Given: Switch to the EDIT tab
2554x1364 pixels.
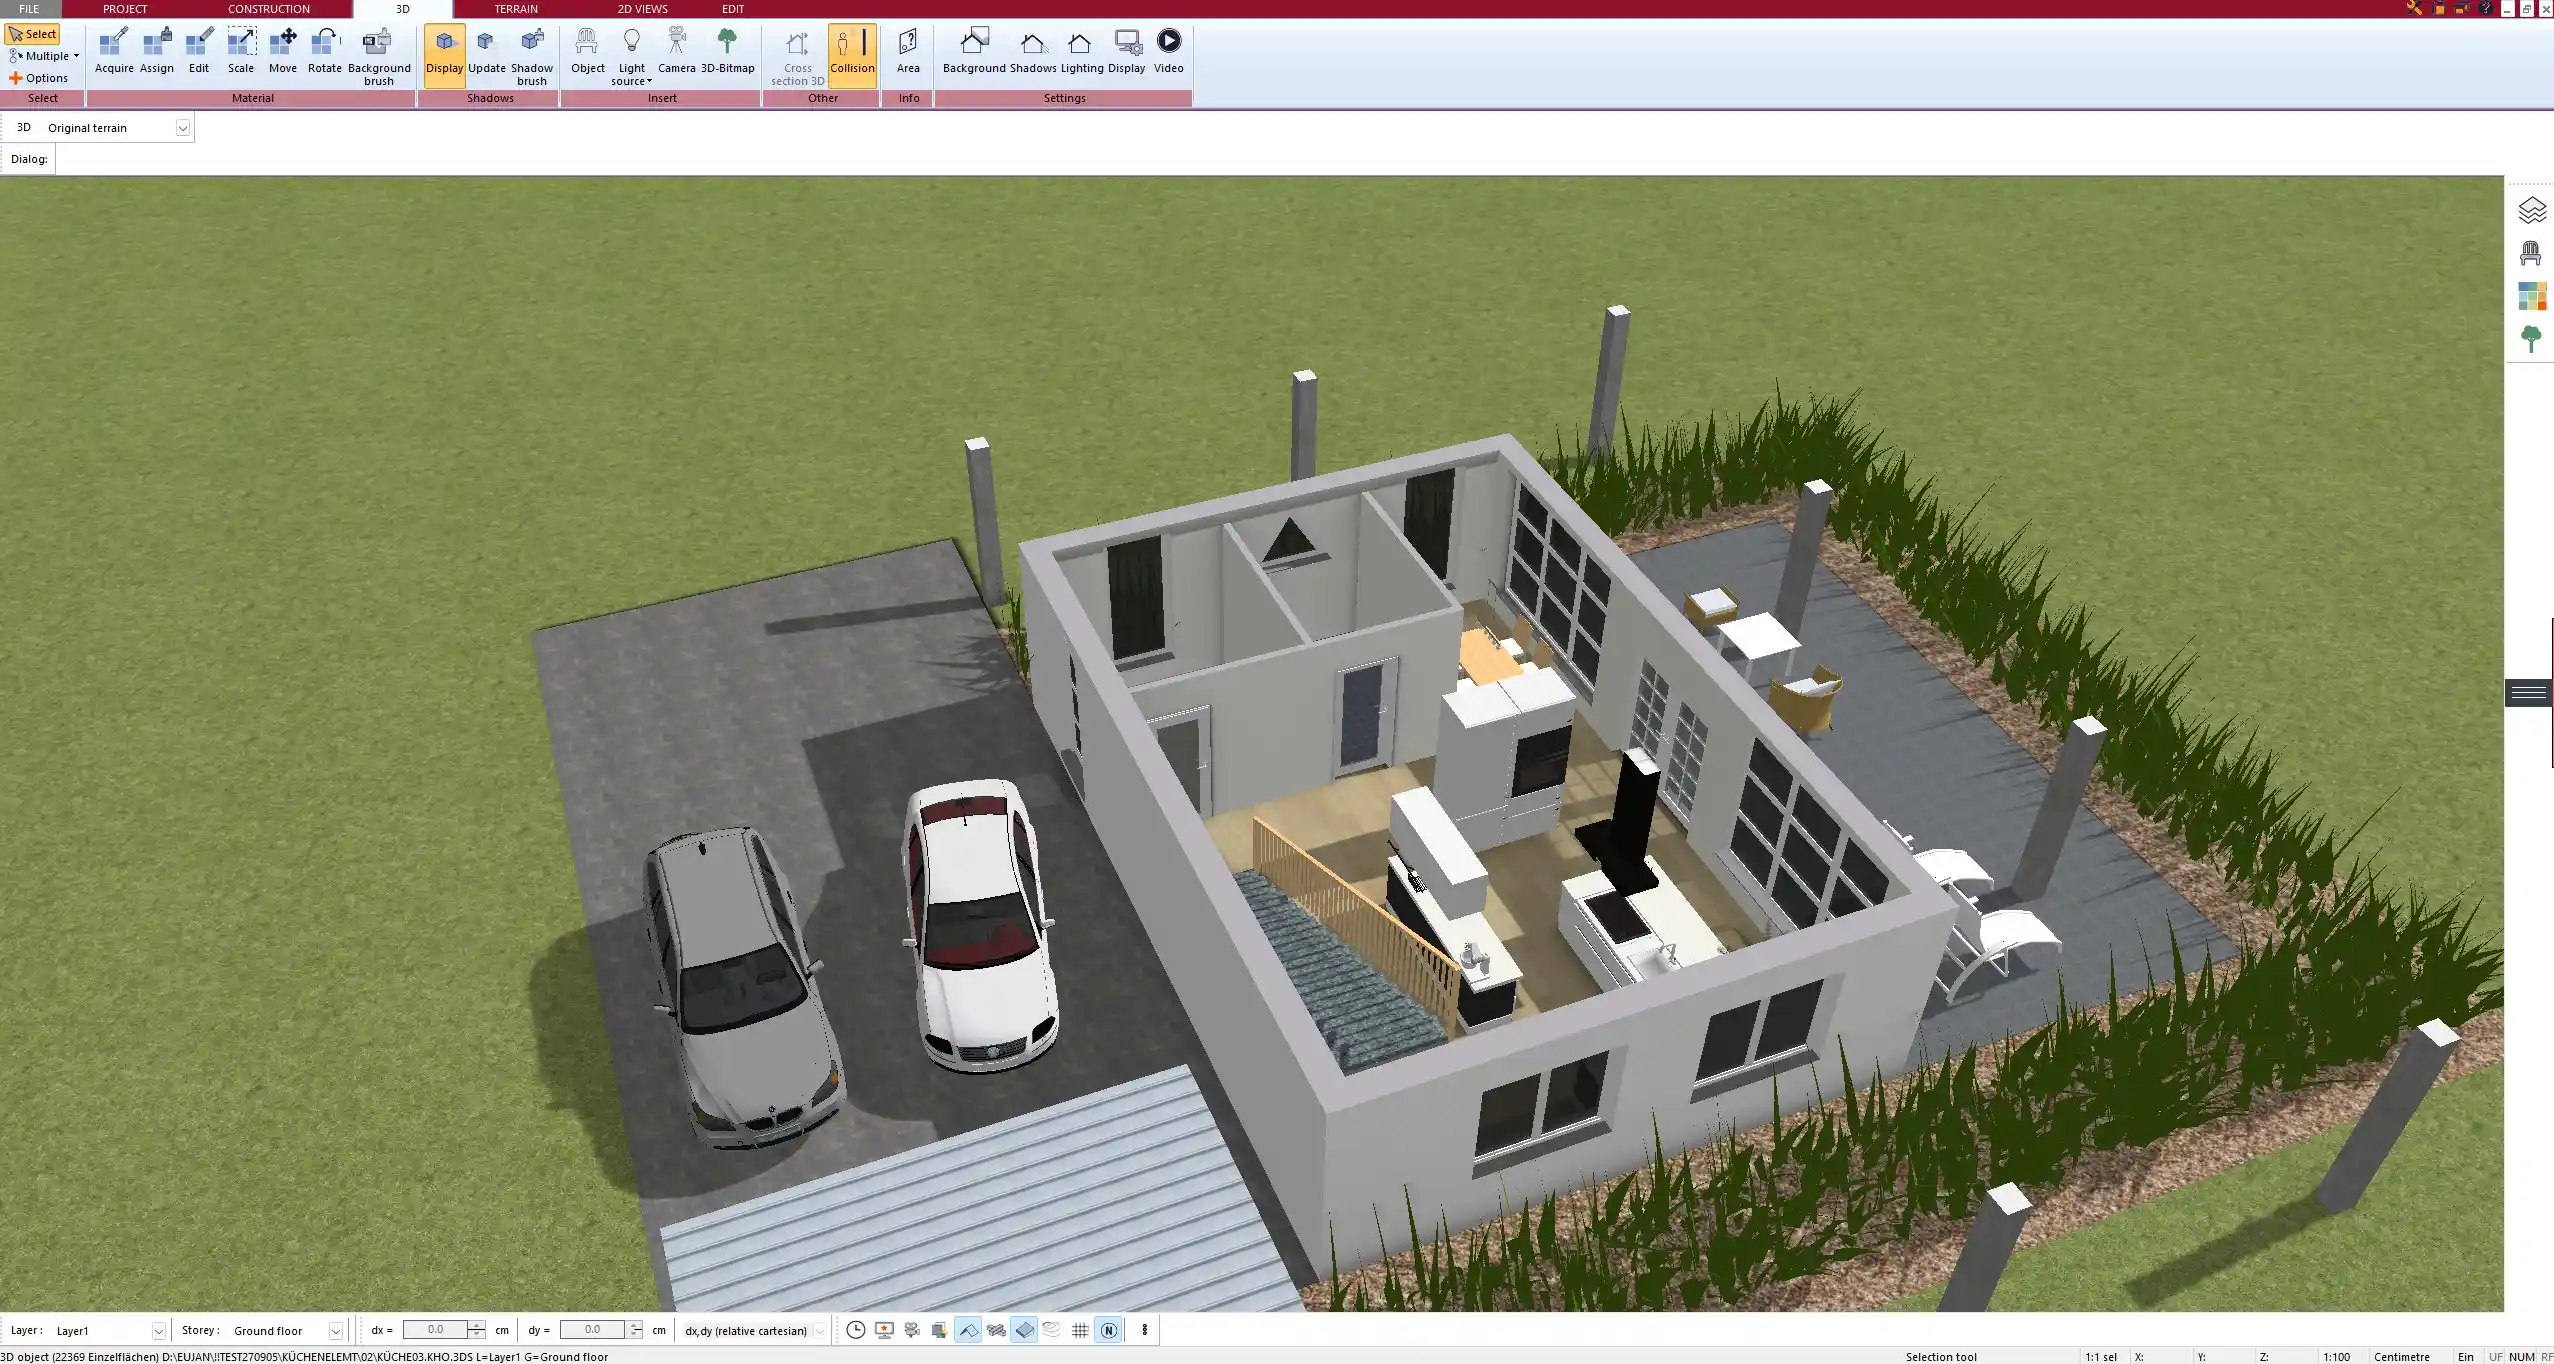Looking at the screenshot, I should click(x=733, y=9).
